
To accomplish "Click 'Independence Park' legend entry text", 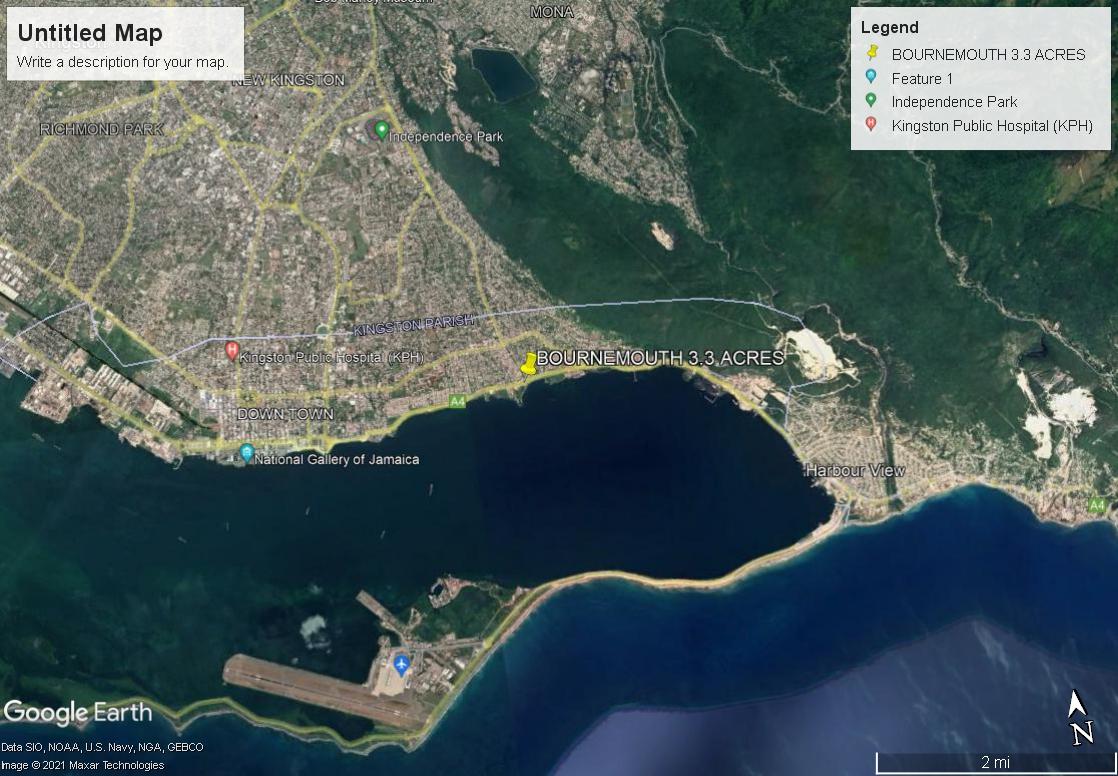I will click(954, 101).
